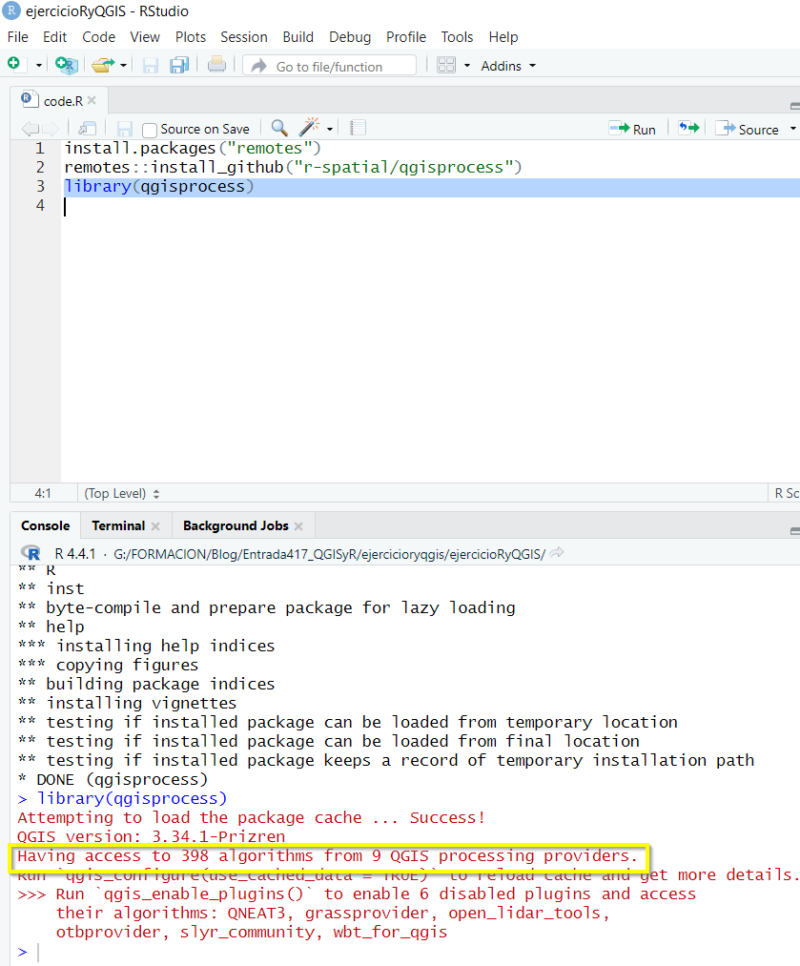This screenshot has width=800, height=966.
Task: Toggle the Source on Save checkbox
Action: (x=150, y=129)
